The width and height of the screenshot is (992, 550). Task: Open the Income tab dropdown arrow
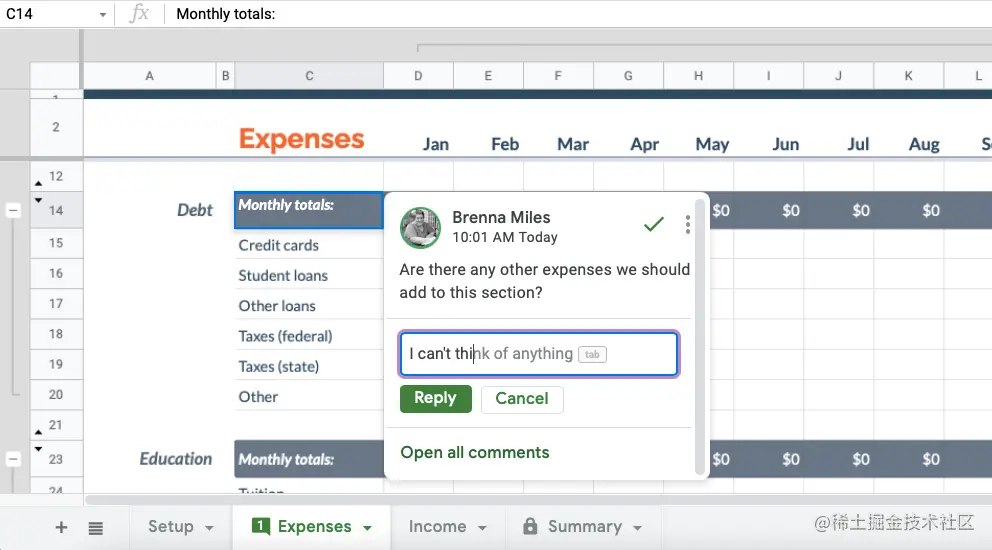483,528
